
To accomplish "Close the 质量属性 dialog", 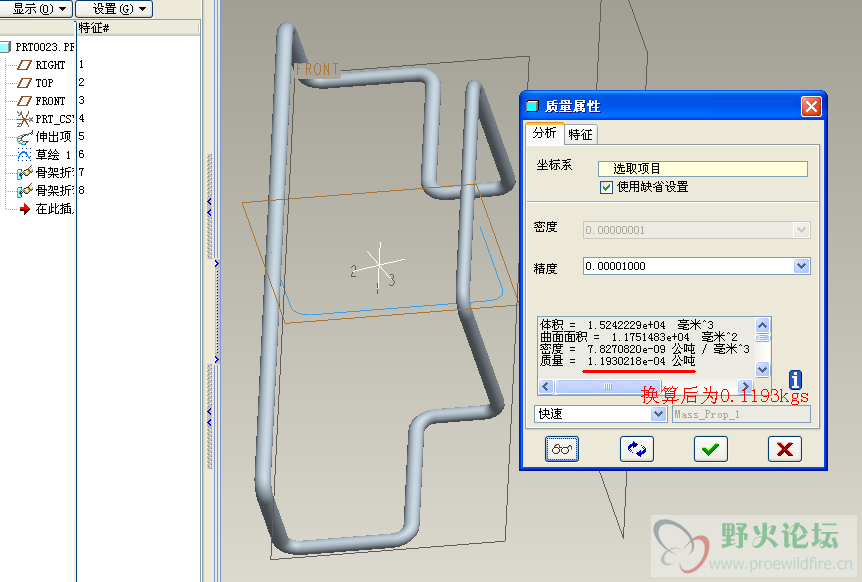I will tap(811, 106).
